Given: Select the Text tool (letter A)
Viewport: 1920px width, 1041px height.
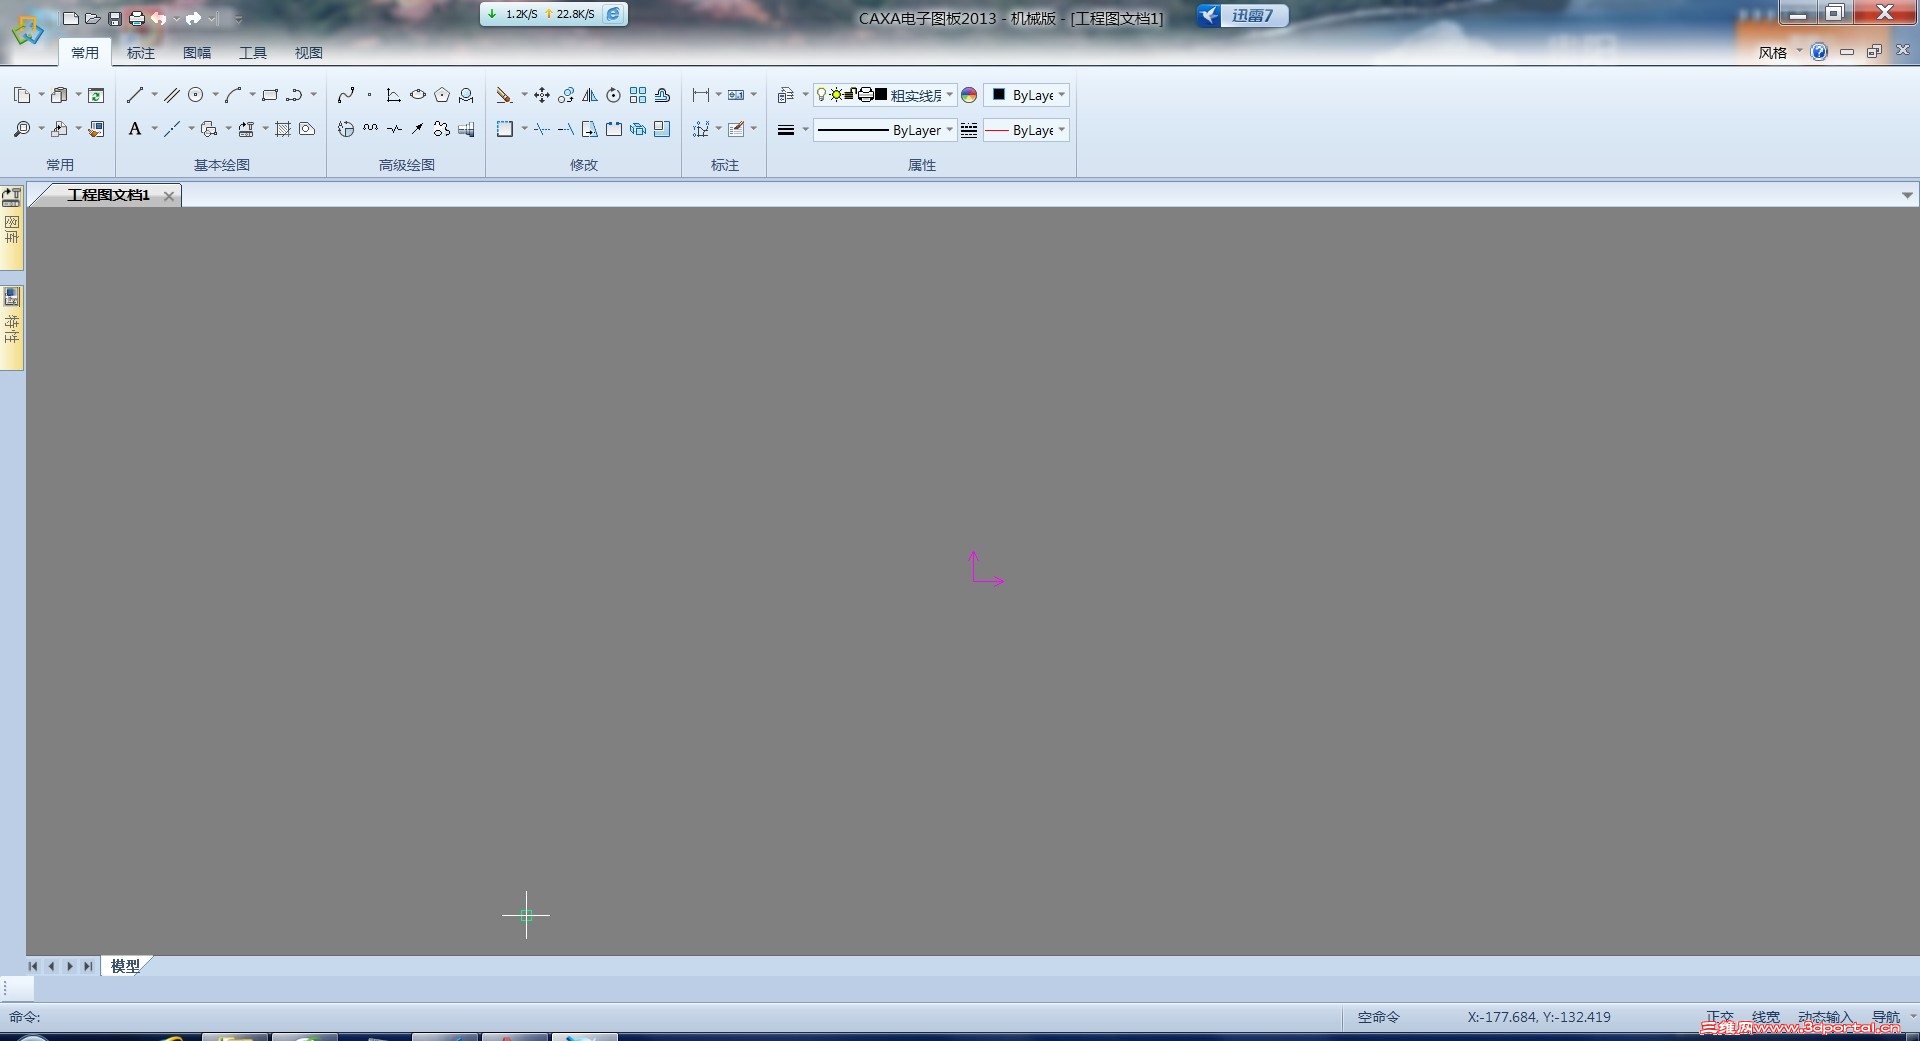Looking at the screenshot, I should (135, 129).
